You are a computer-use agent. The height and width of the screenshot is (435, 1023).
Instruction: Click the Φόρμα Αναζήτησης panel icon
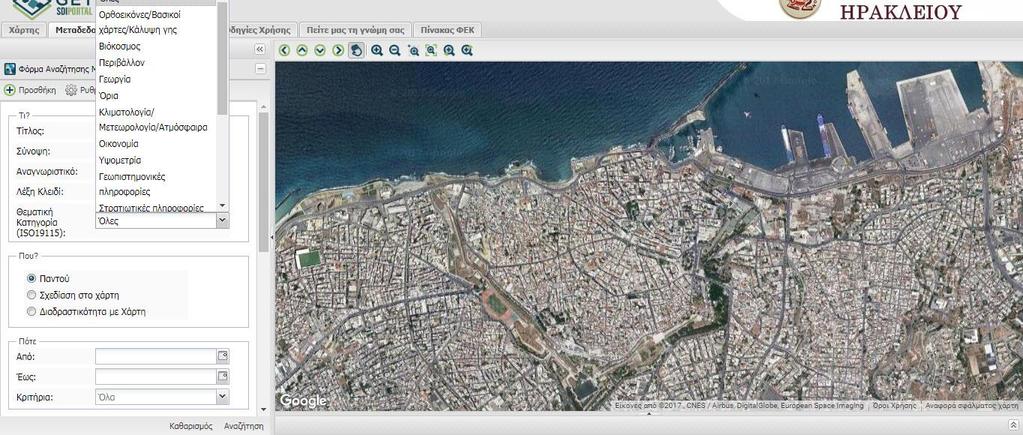pyautogui.click(x=10, y=68)
